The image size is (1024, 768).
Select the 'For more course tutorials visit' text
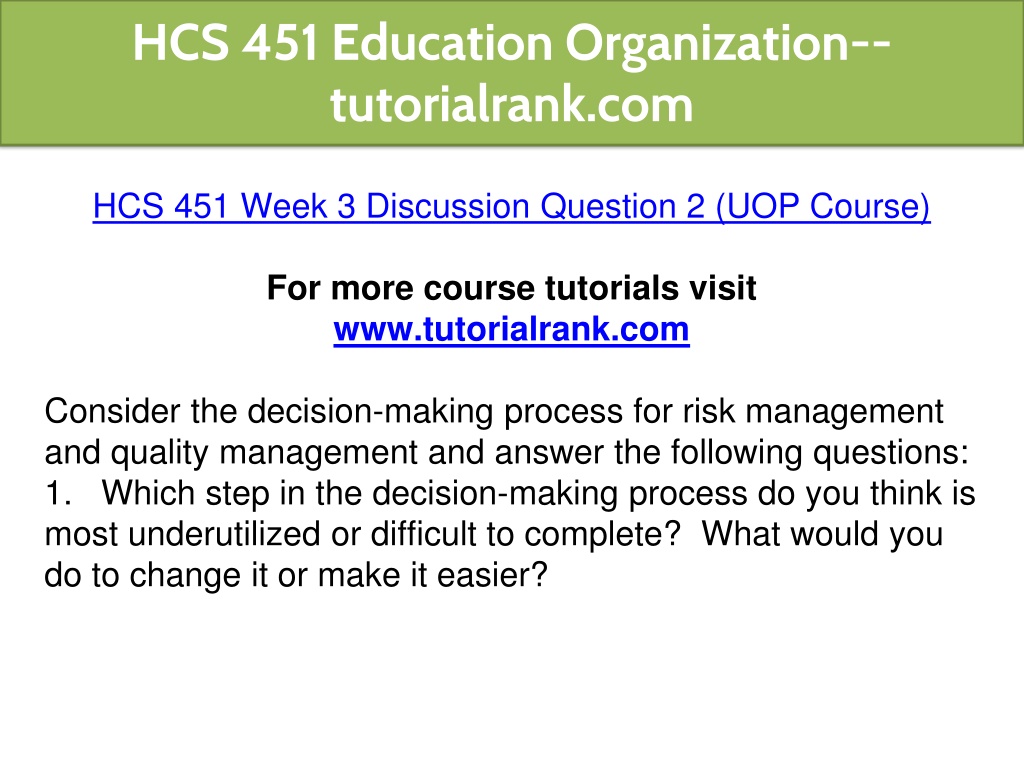point(511,288)
